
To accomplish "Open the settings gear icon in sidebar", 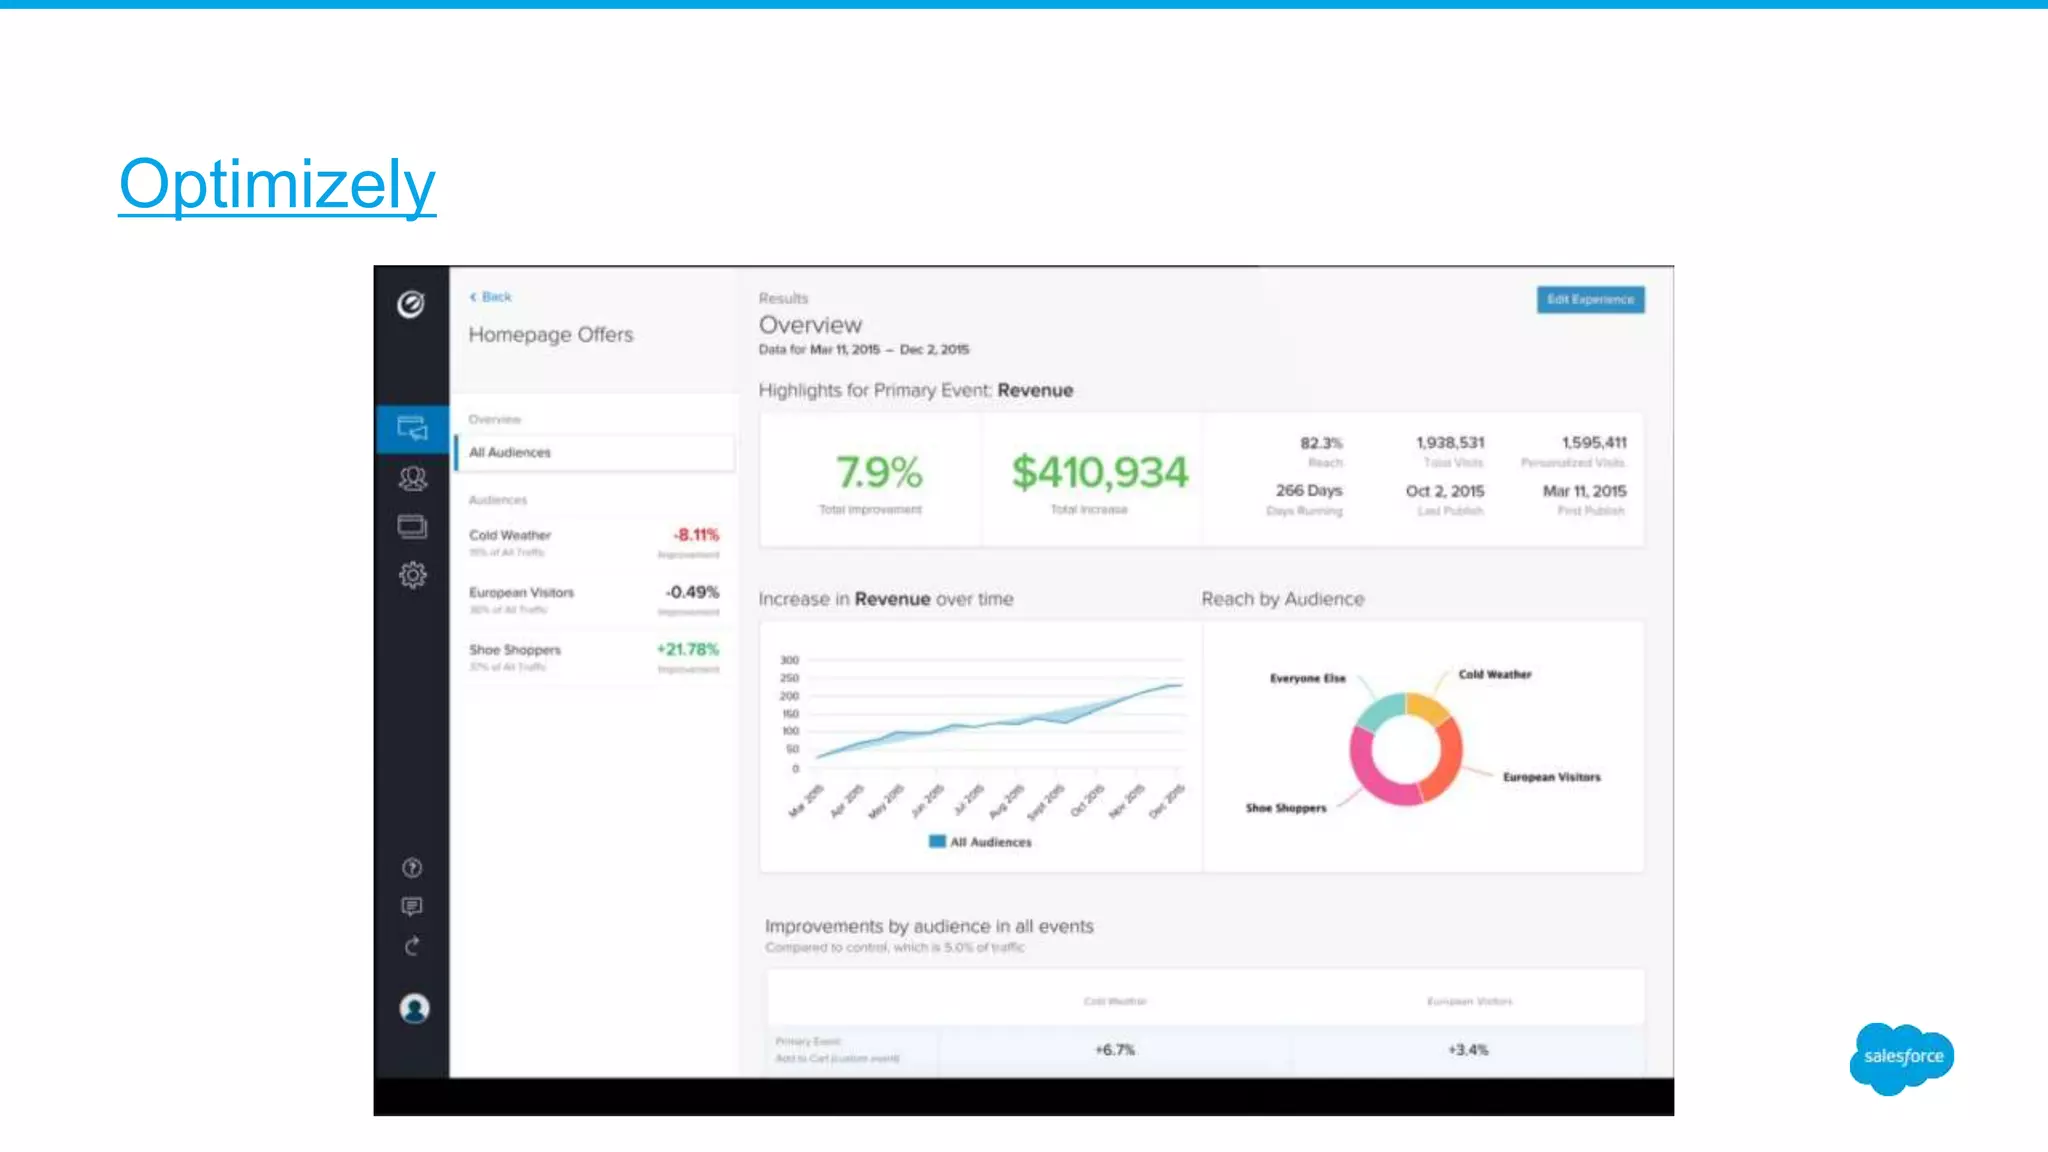I will click(x=412, y=575).
